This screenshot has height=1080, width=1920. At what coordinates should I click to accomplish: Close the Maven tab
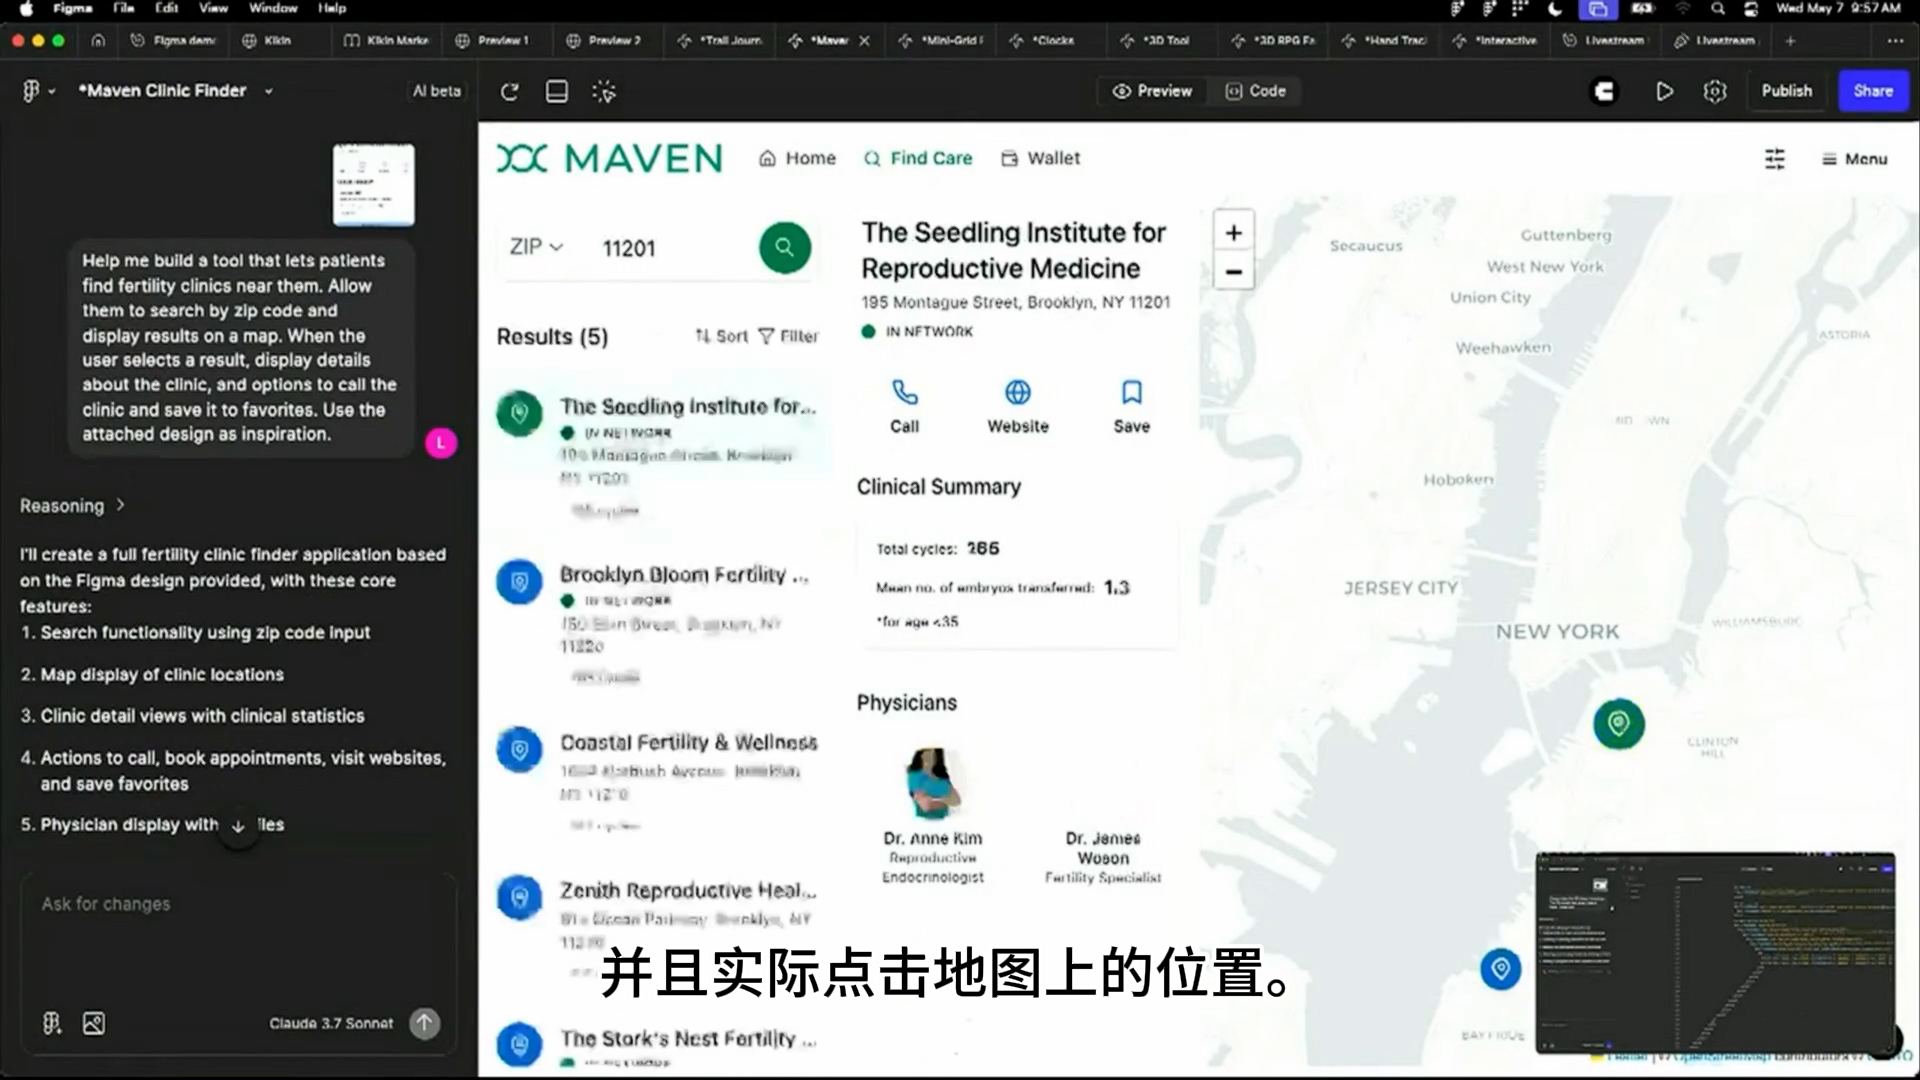(x=864, y=41)
